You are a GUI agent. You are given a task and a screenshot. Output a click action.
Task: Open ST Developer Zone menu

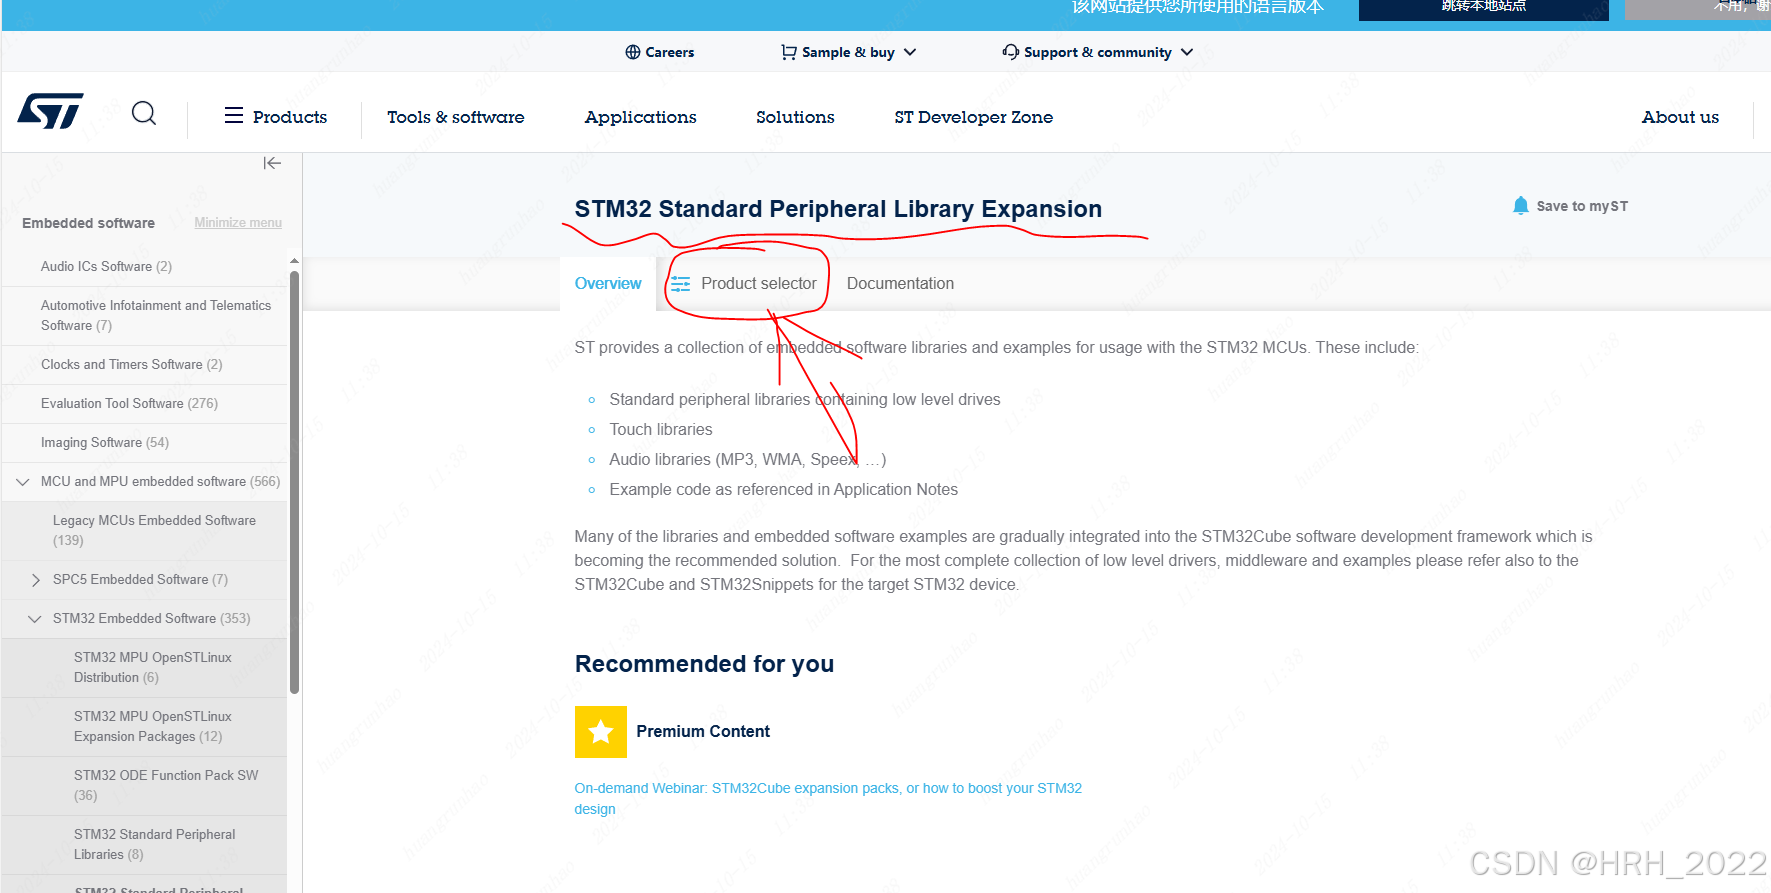[974, 117]
